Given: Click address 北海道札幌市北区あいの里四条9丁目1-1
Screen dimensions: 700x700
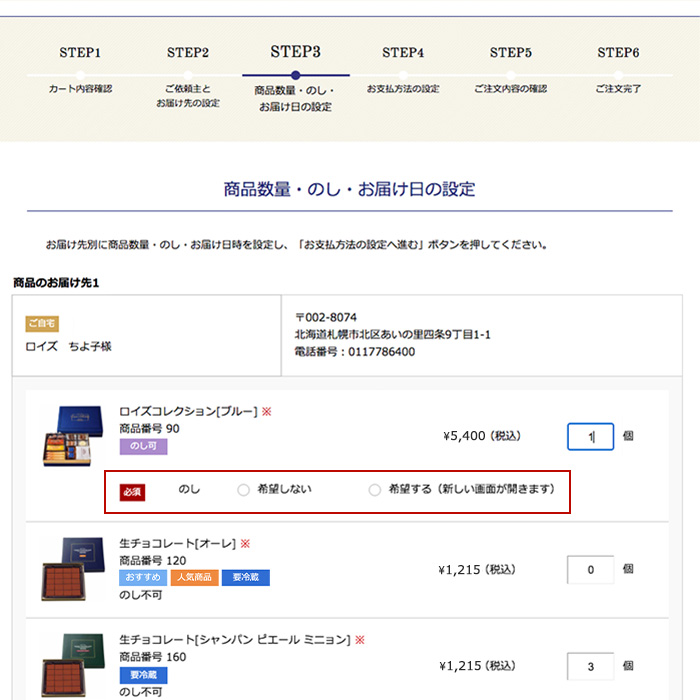Looking at the screenshot, I should coord(392,334).
